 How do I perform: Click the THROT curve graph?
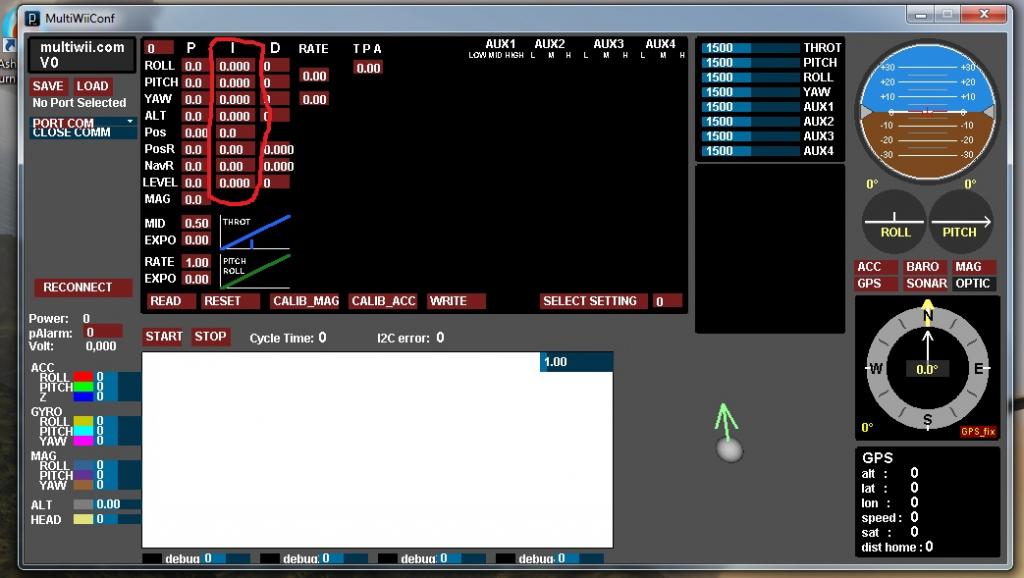click(255, 232)
